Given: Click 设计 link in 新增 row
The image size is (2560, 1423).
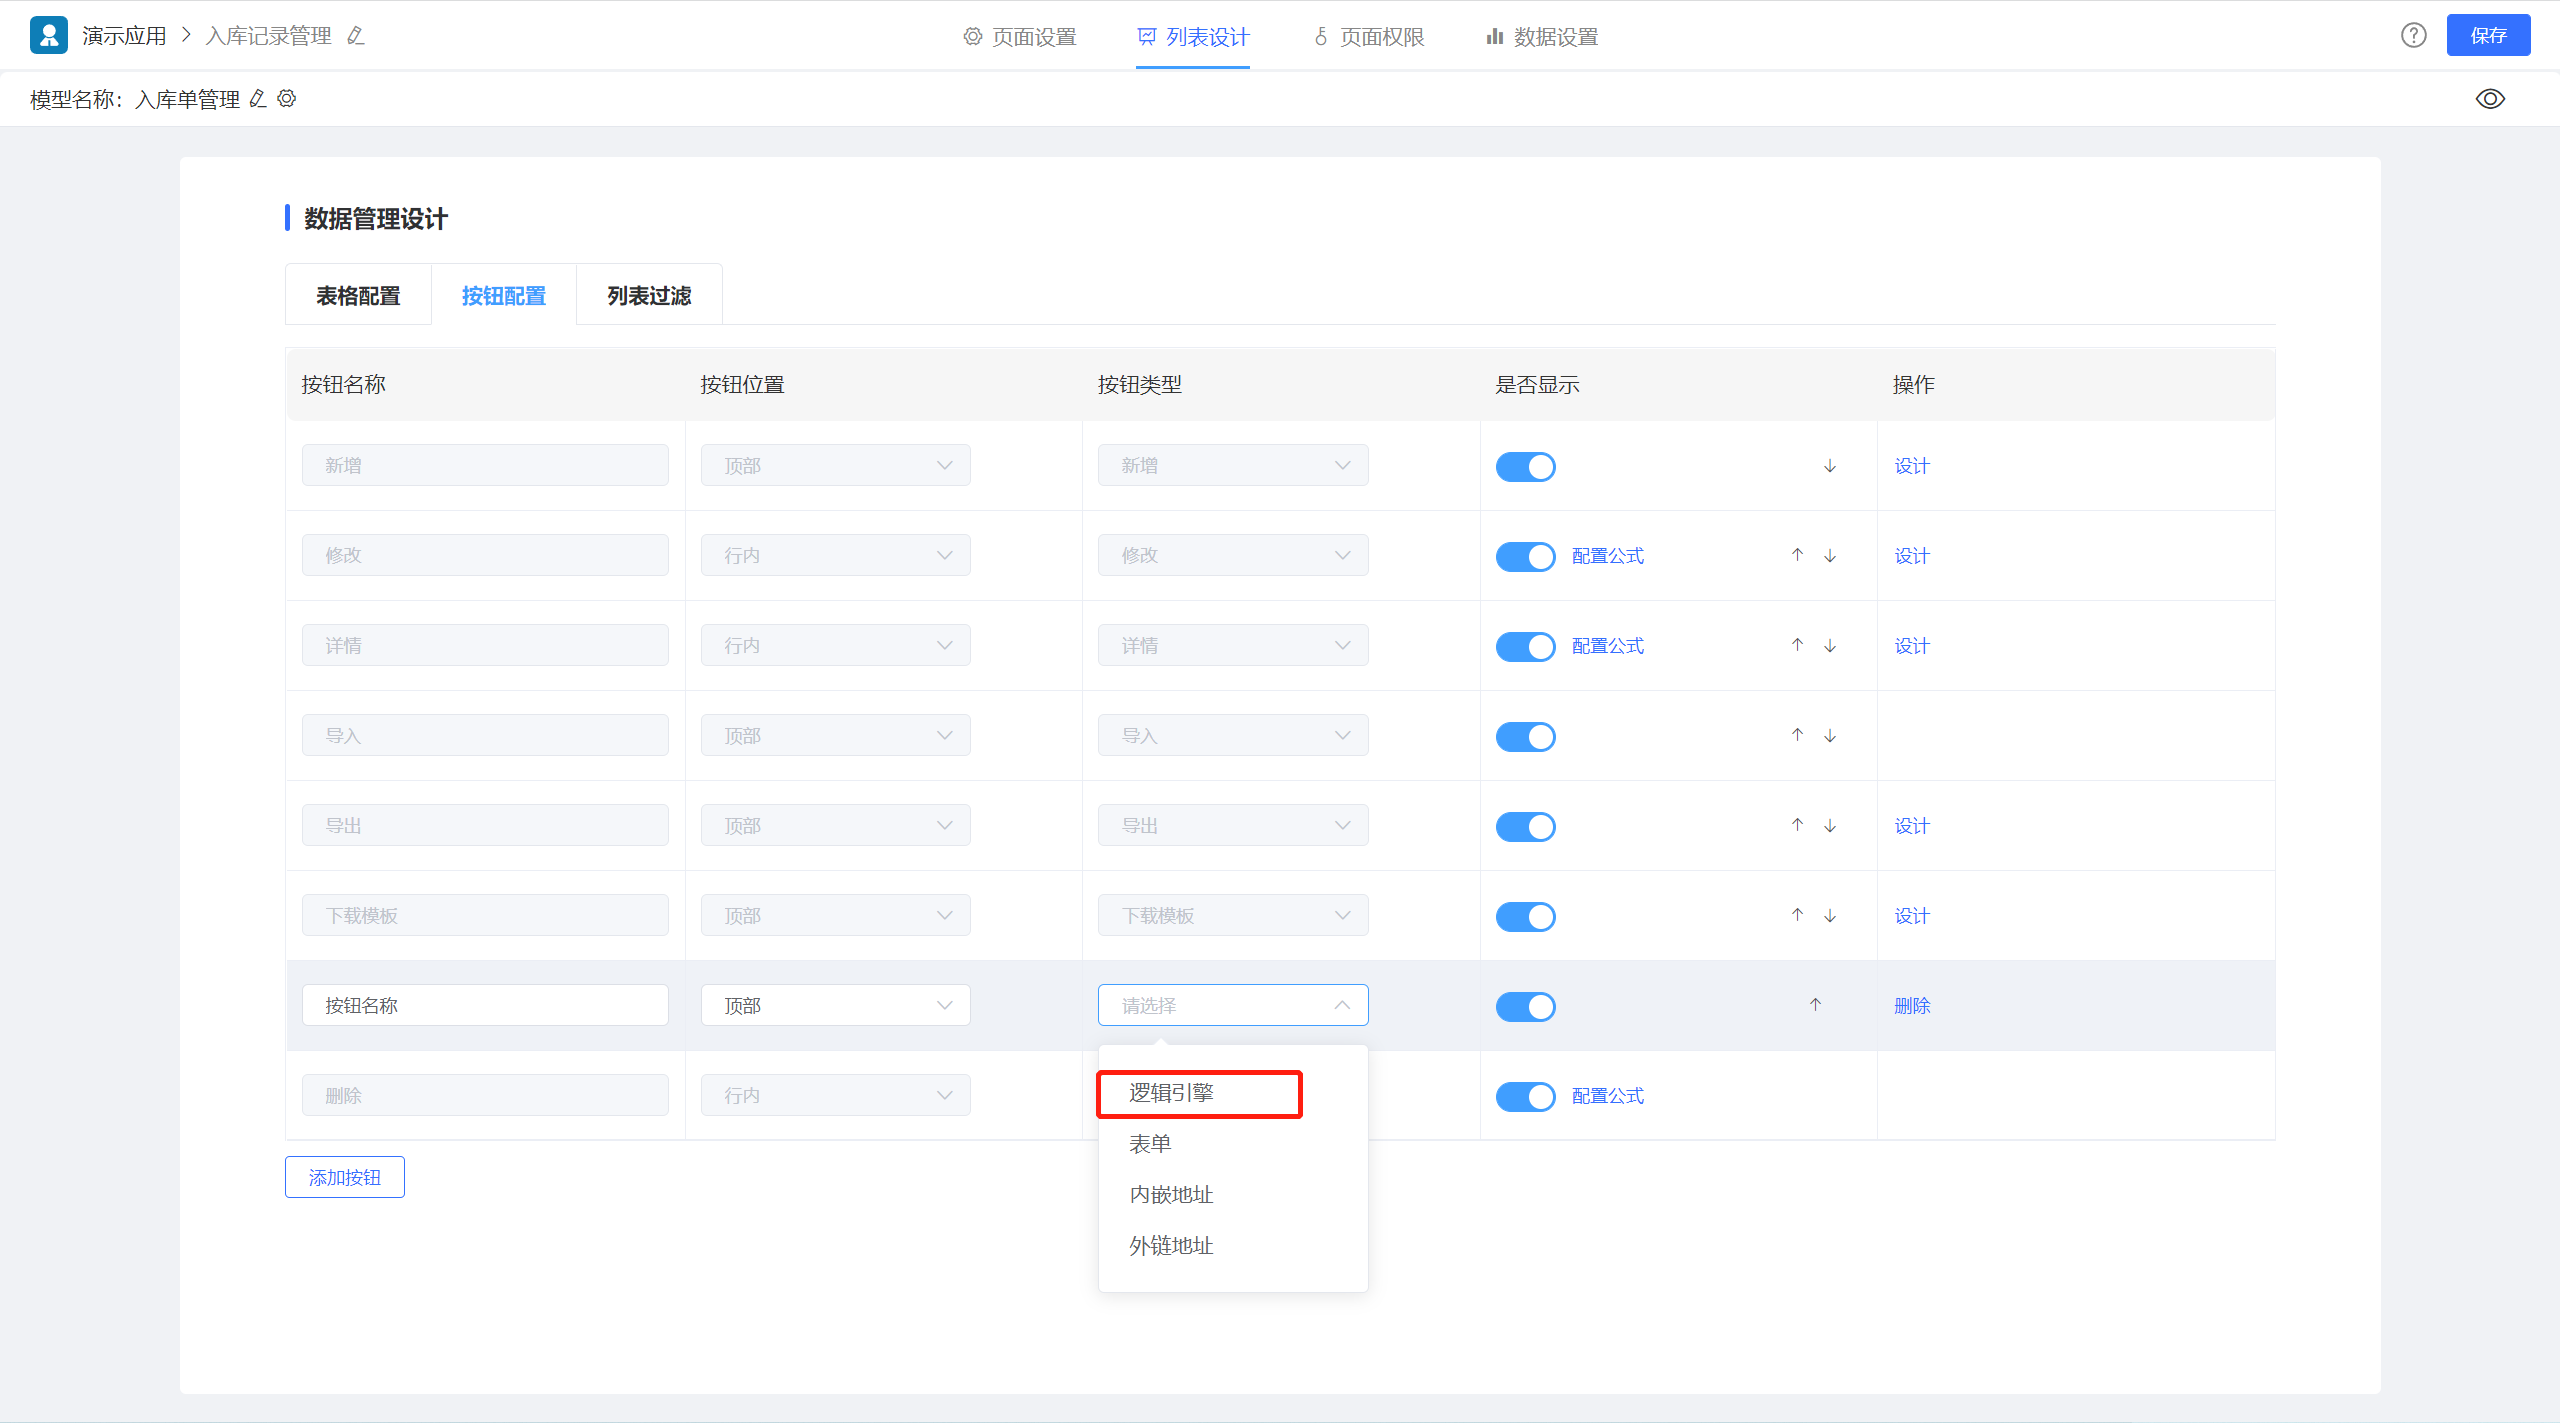Looking at the screenshot, I should click(x=1912, y=465).
